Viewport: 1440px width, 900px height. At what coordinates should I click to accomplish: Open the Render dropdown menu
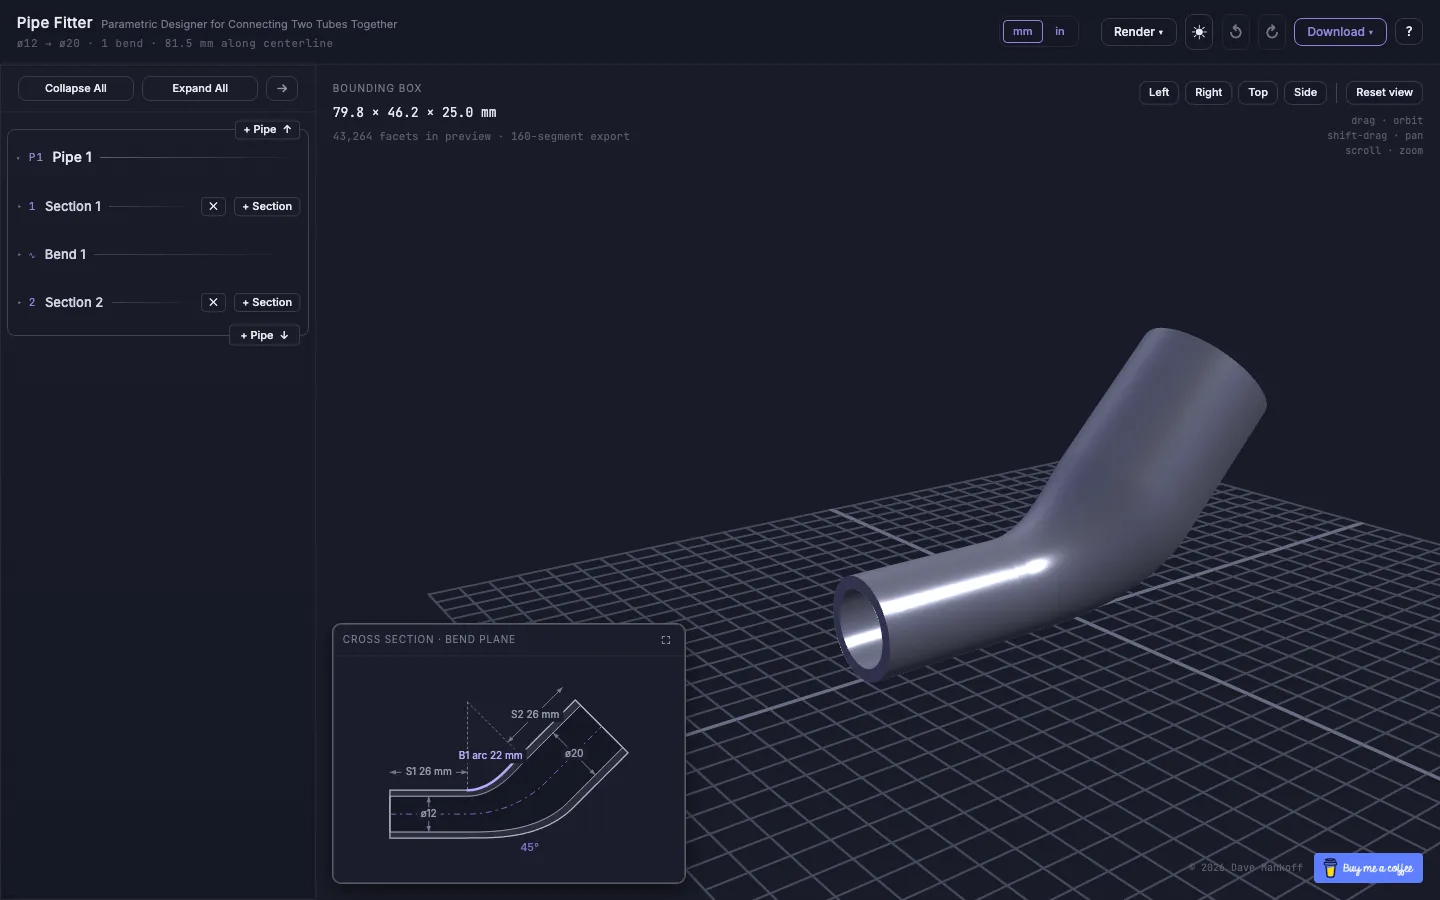pyautogui.click(x=1138, y=32)
